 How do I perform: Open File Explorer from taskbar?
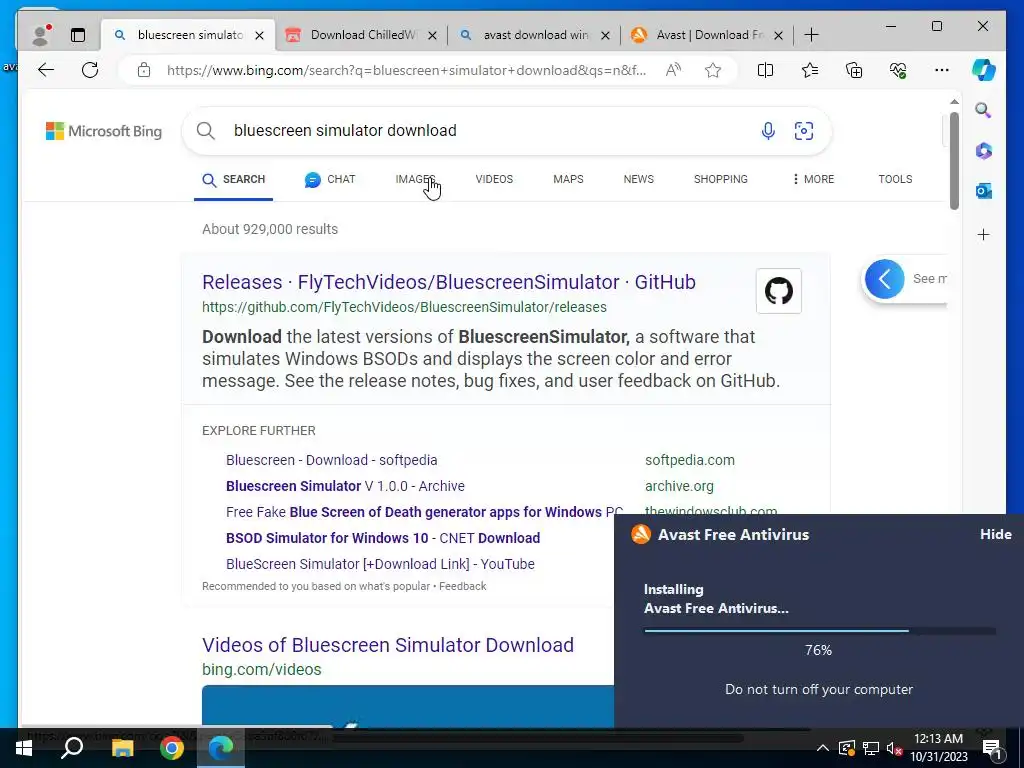(122, 748)
